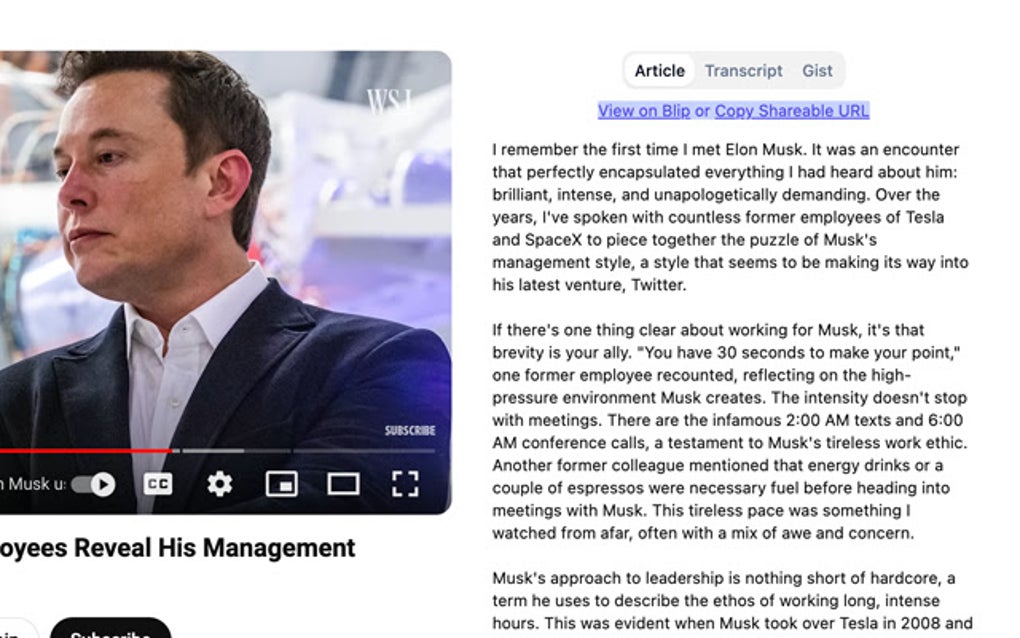Open the video settings gear
The image size is (1020, 638).
(219, 485)
